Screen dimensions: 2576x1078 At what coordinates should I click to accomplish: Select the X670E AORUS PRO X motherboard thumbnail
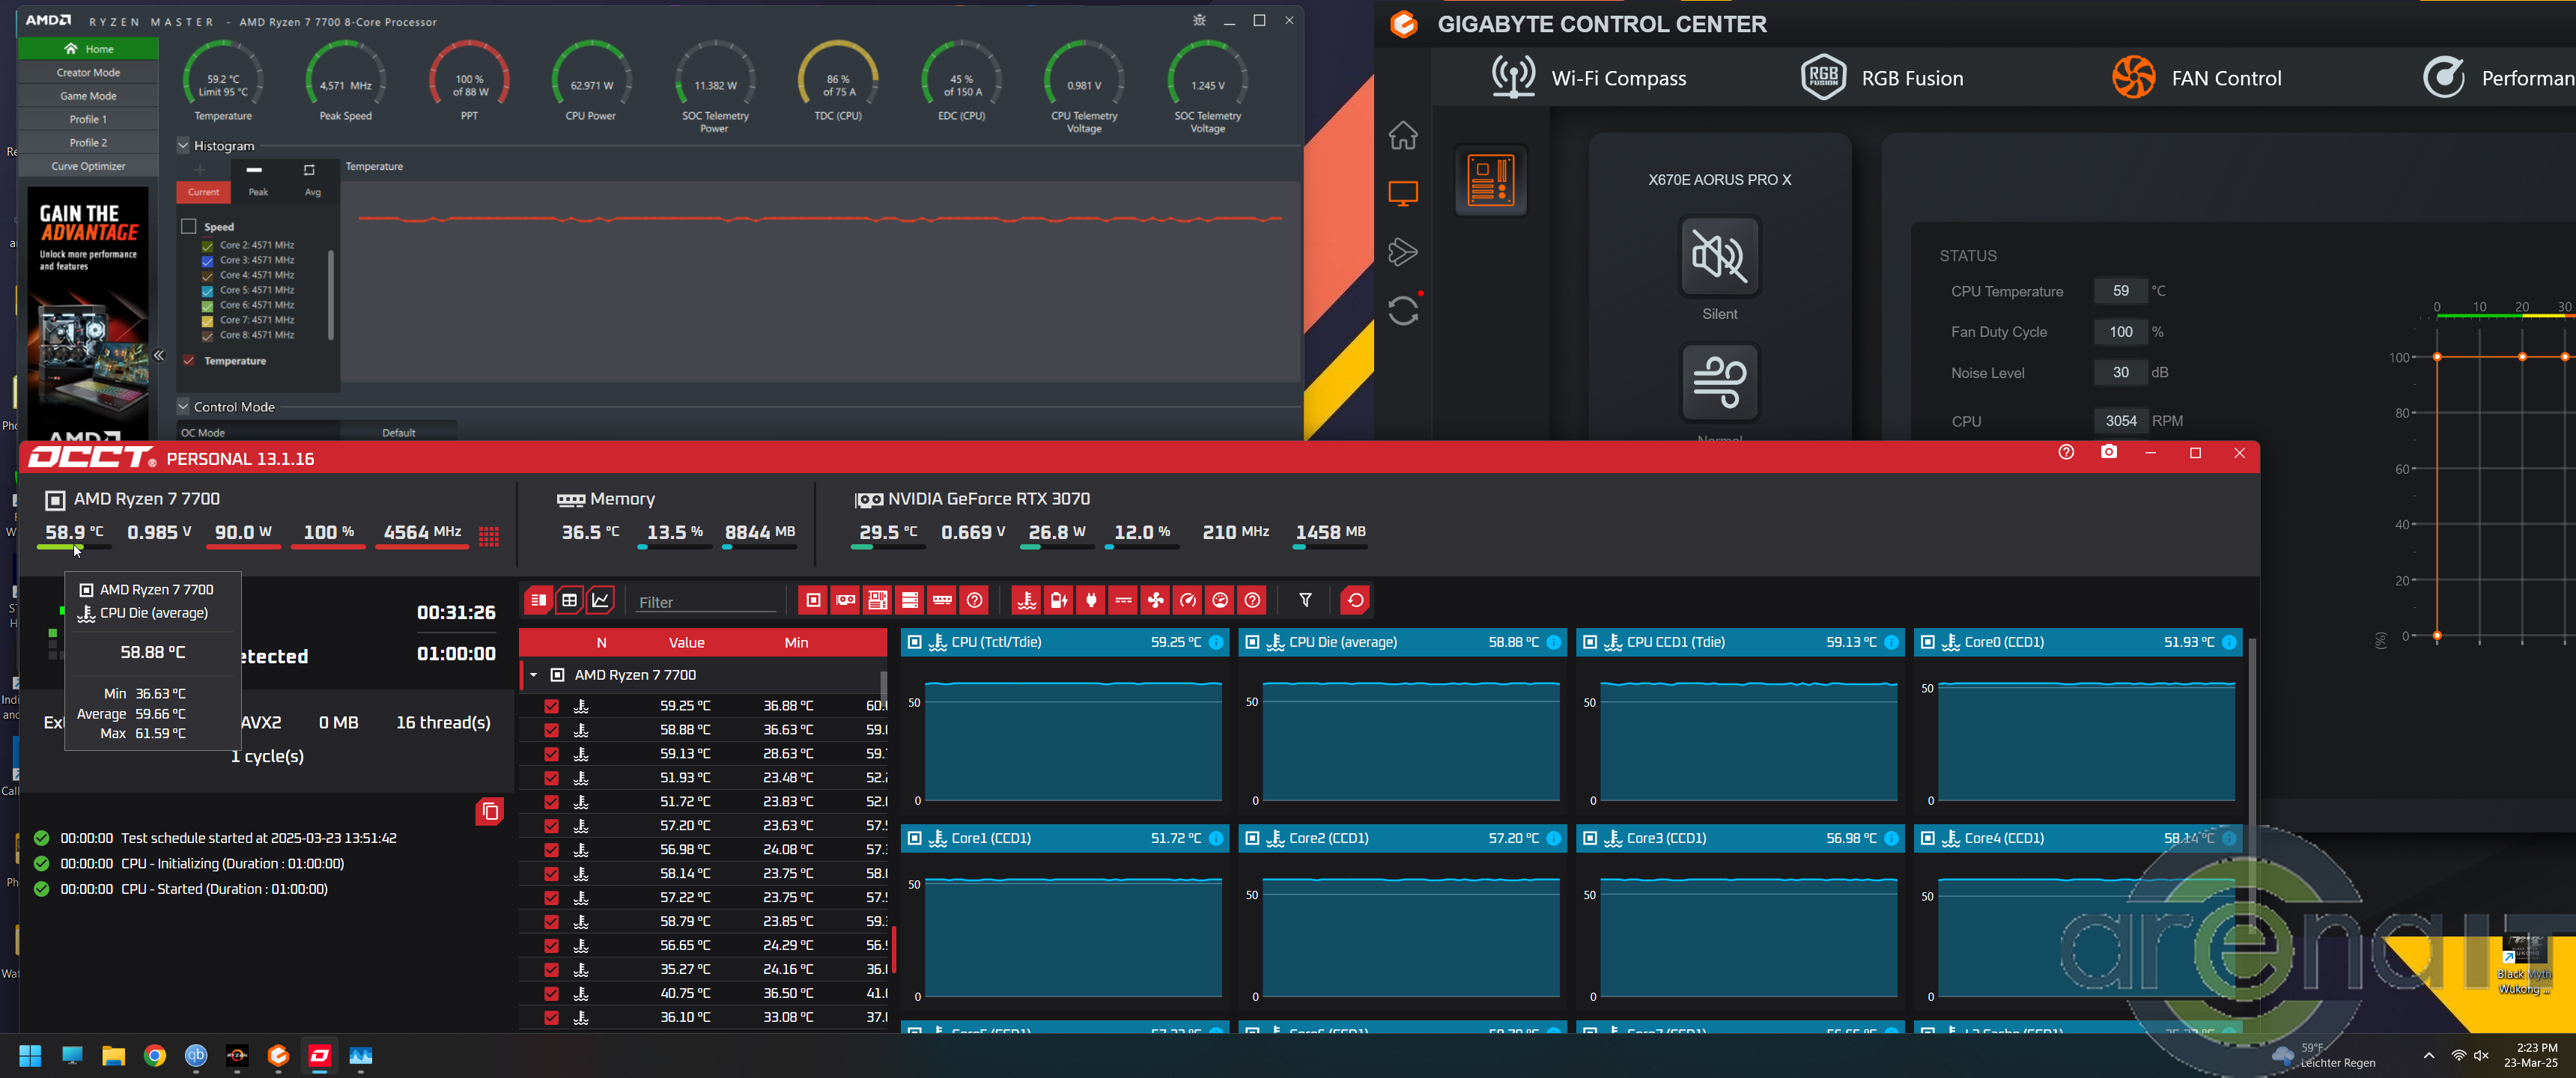click(x=1490, y=181)
